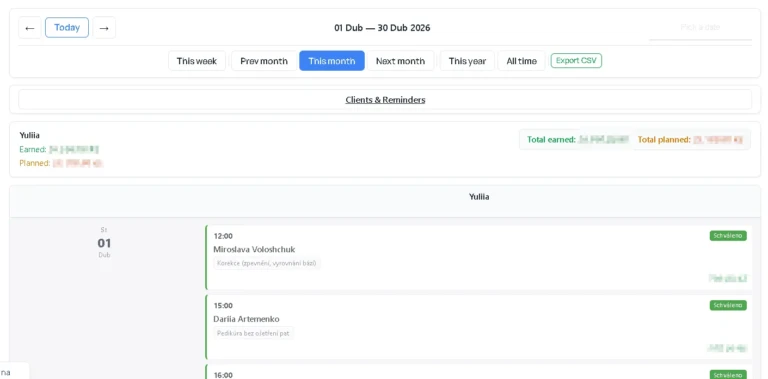Open the Pick a date field
Image resolution: width=768 pixels, height=379 pixels.
click(700, 27)
